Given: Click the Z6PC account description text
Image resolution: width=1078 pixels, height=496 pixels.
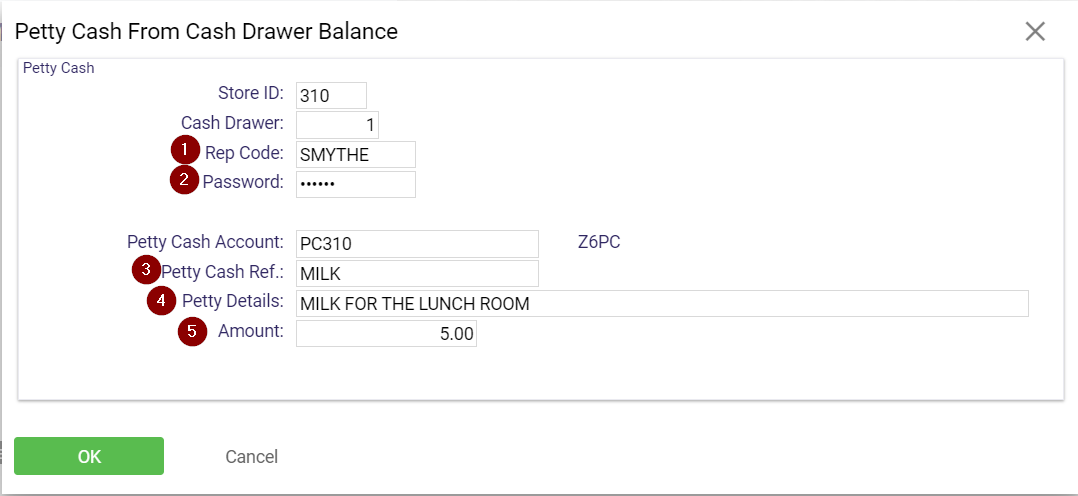Looking at the screenshot, I should click(600, 243).
